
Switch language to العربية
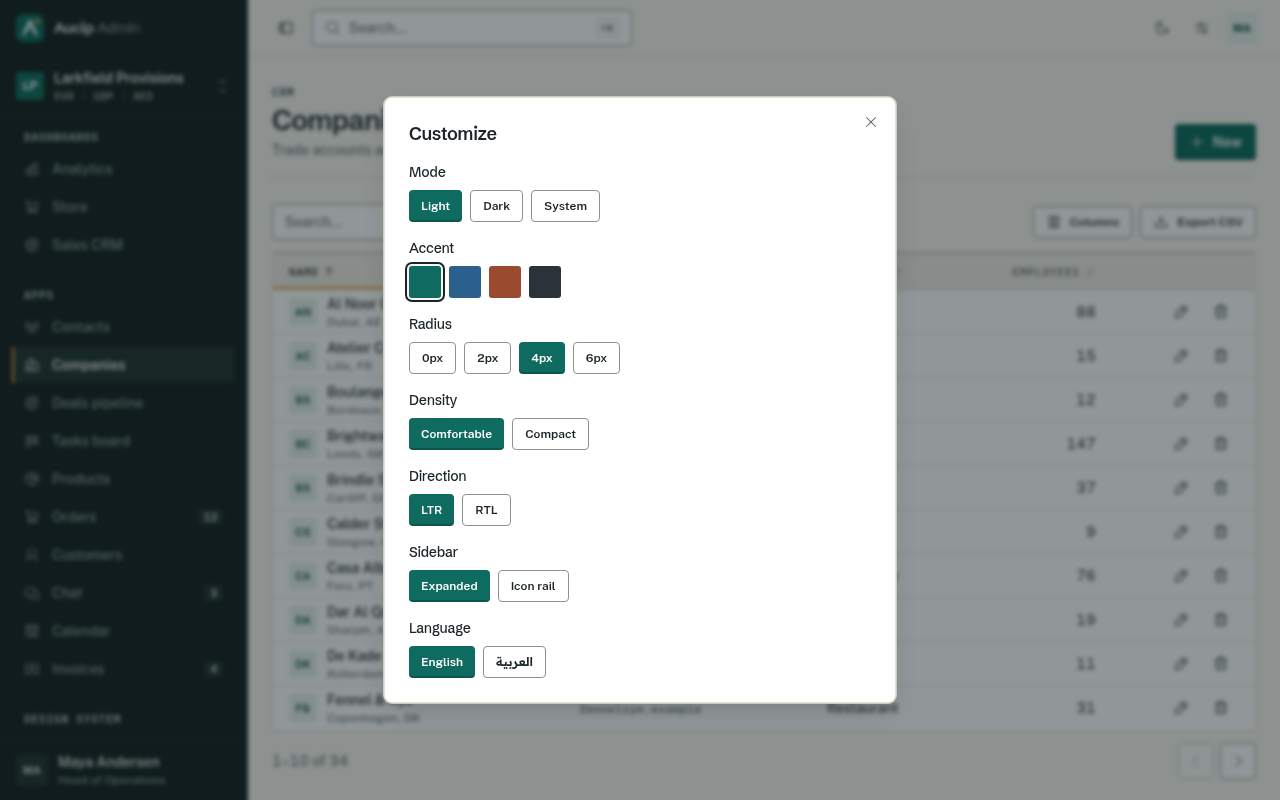(x=514, y=662)
